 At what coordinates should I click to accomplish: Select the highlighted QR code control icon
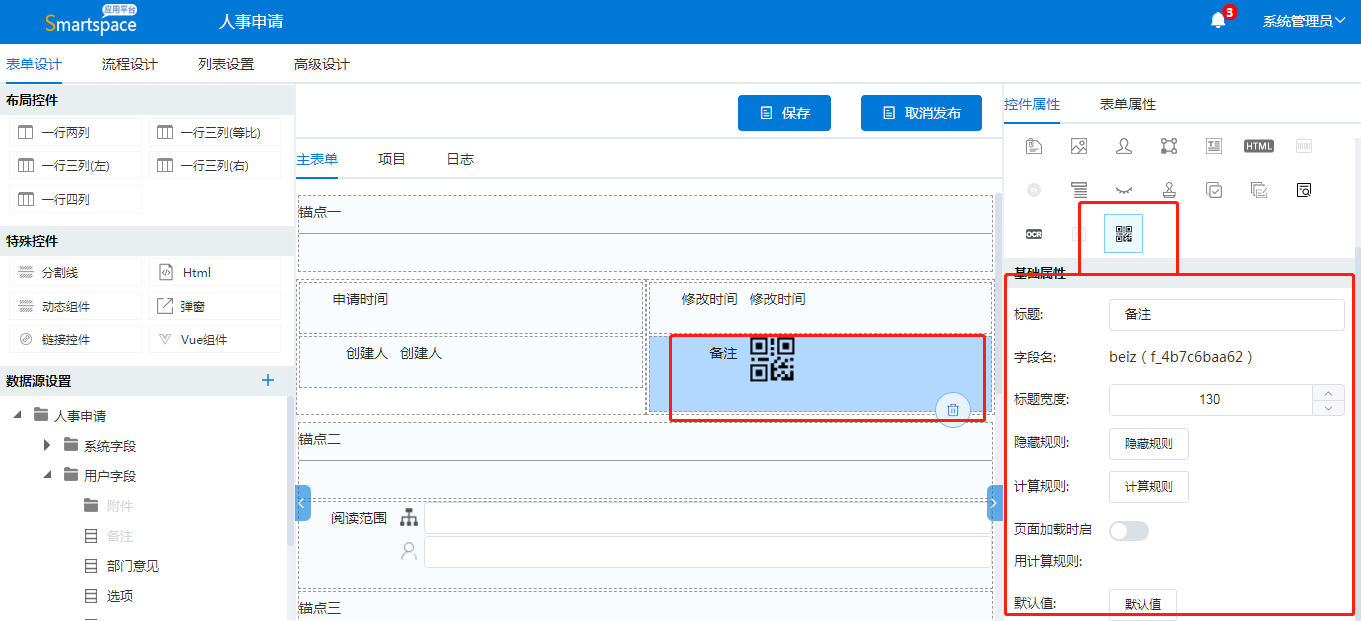coord(1124,234)
